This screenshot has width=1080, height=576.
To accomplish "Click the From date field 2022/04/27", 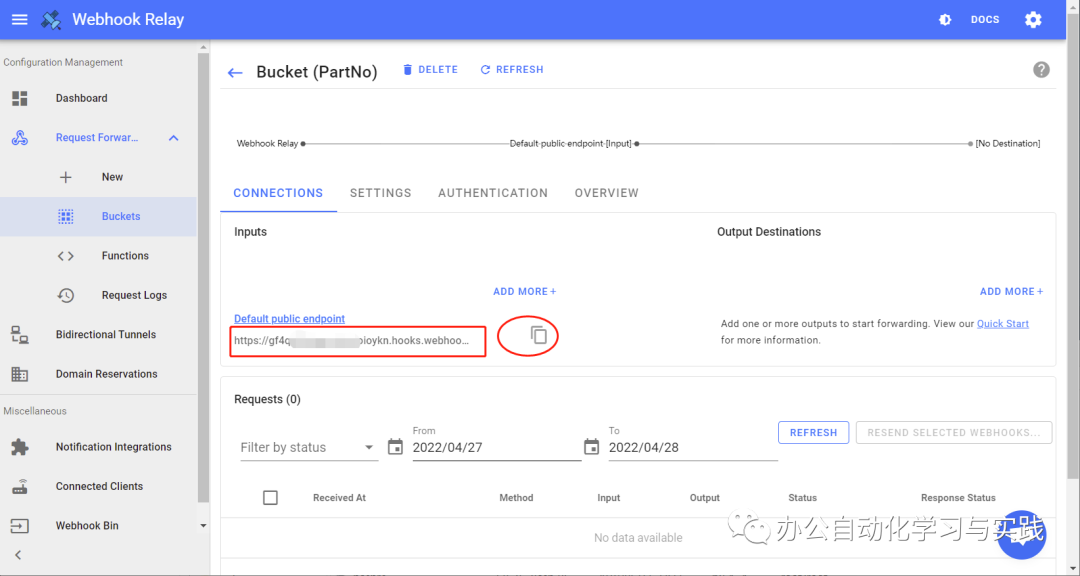I will pos(497,447).
